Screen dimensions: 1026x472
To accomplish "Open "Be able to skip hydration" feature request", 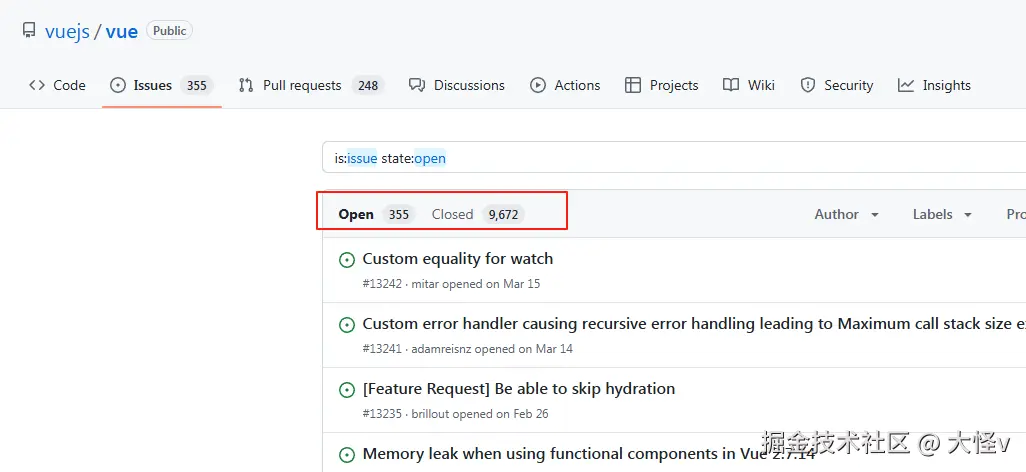I will 518,388.
